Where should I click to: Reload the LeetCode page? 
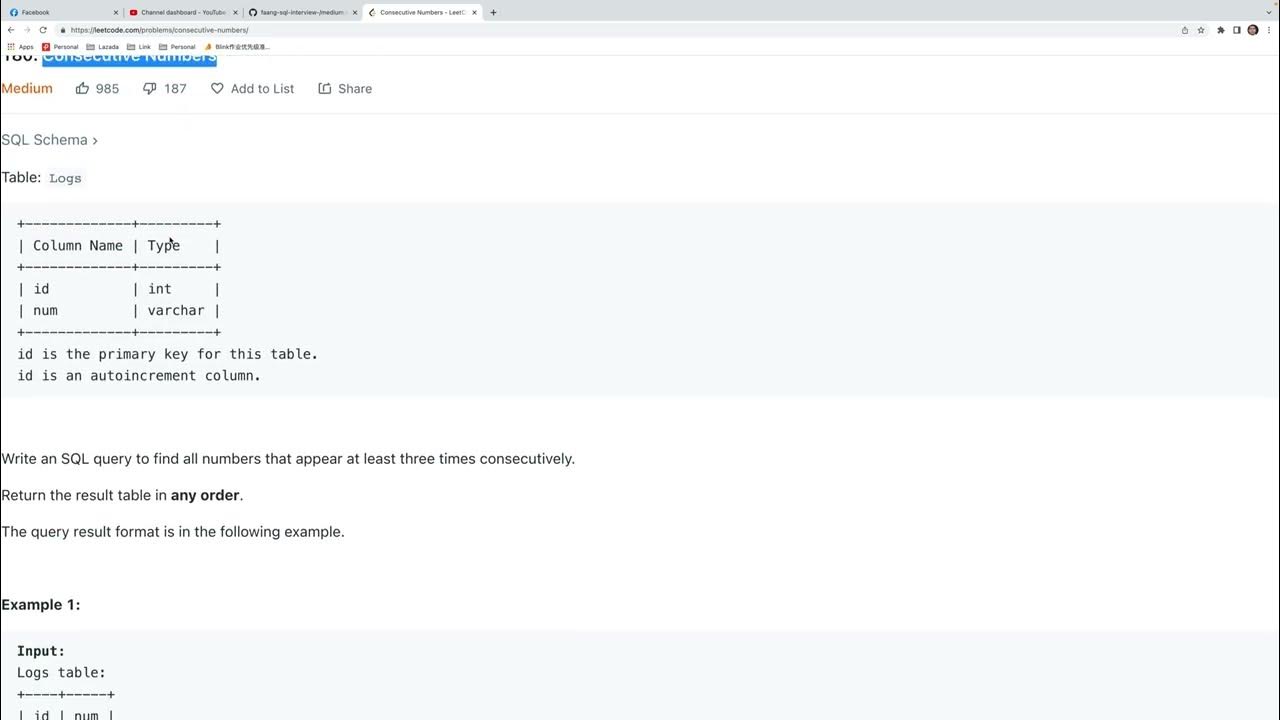[x=43, y=30]
